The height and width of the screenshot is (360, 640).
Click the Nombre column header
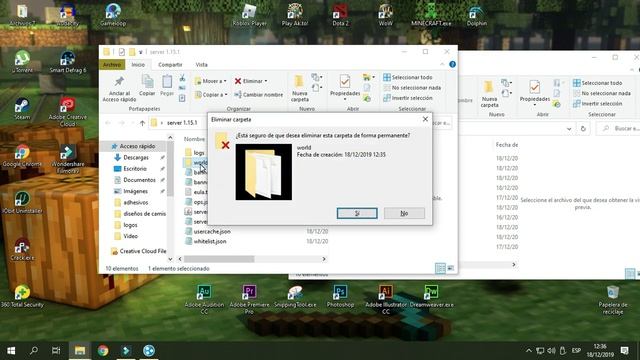tap(194, 139)
